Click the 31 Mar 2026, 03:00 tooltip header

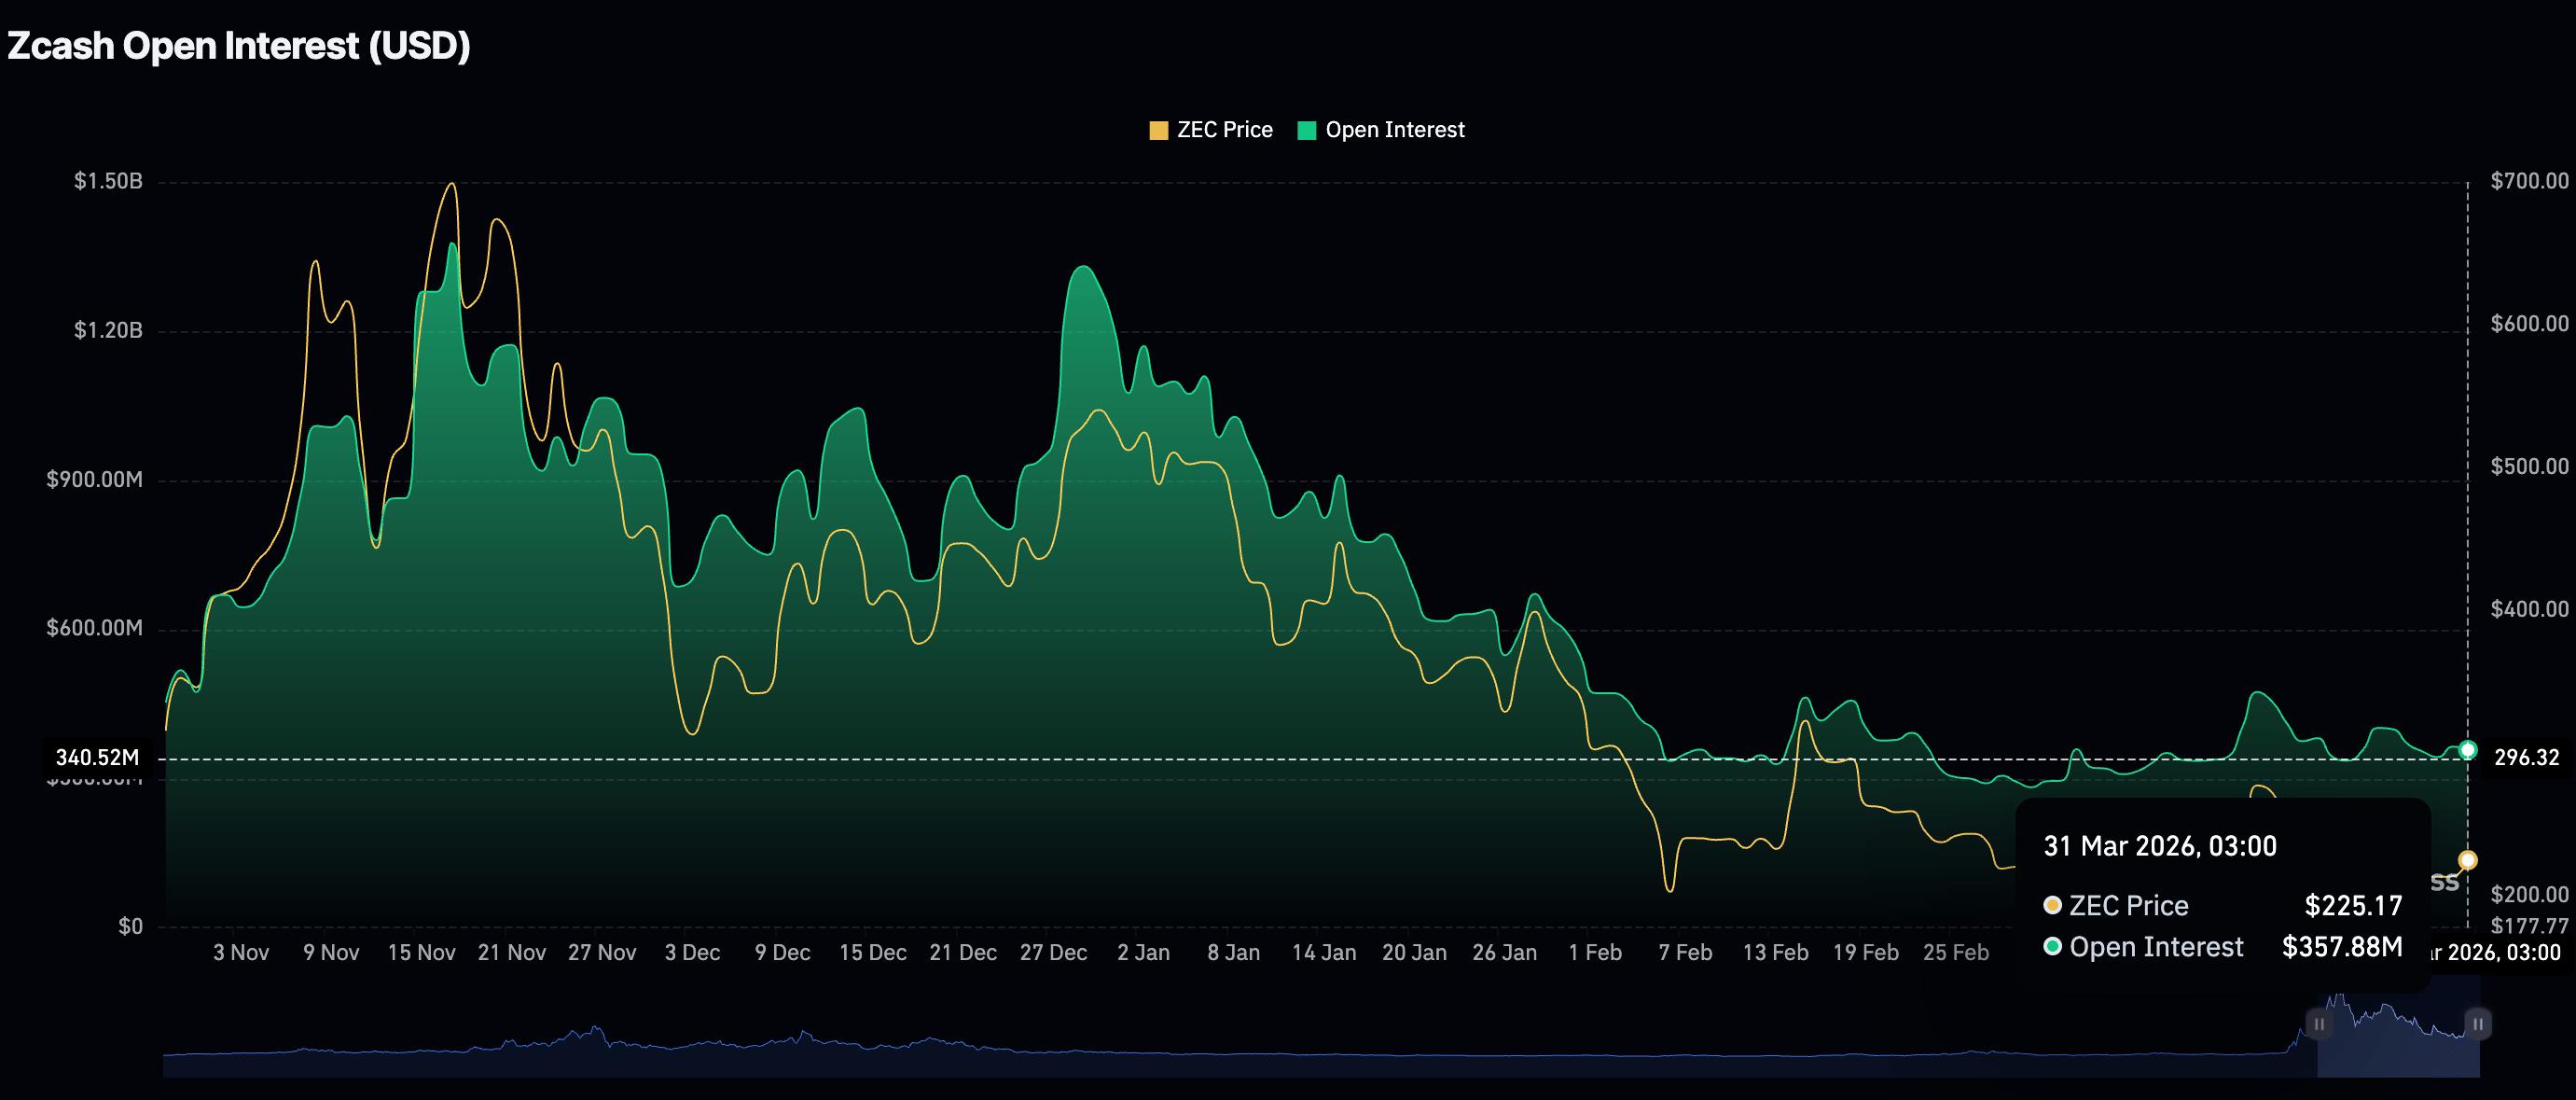tap(2160, 846)
